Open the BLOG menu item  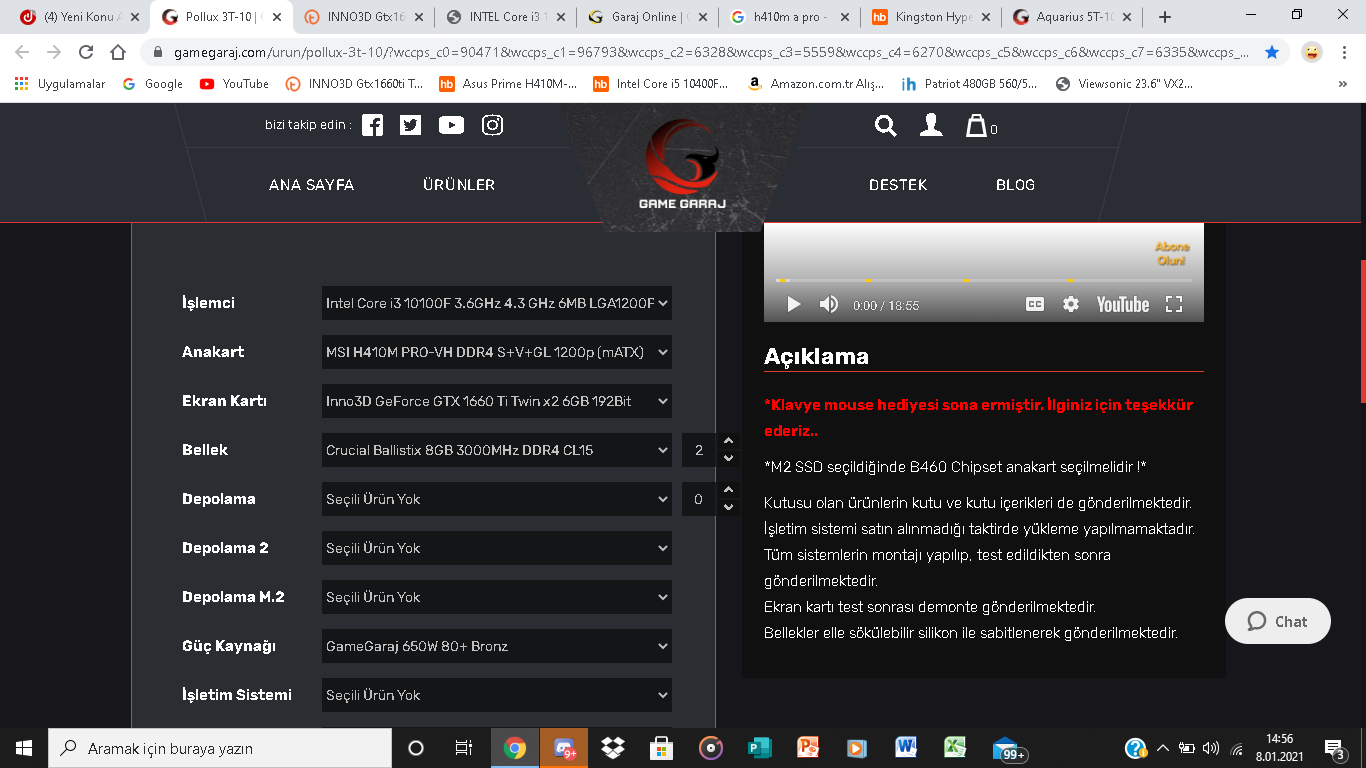pos(1015,185)
